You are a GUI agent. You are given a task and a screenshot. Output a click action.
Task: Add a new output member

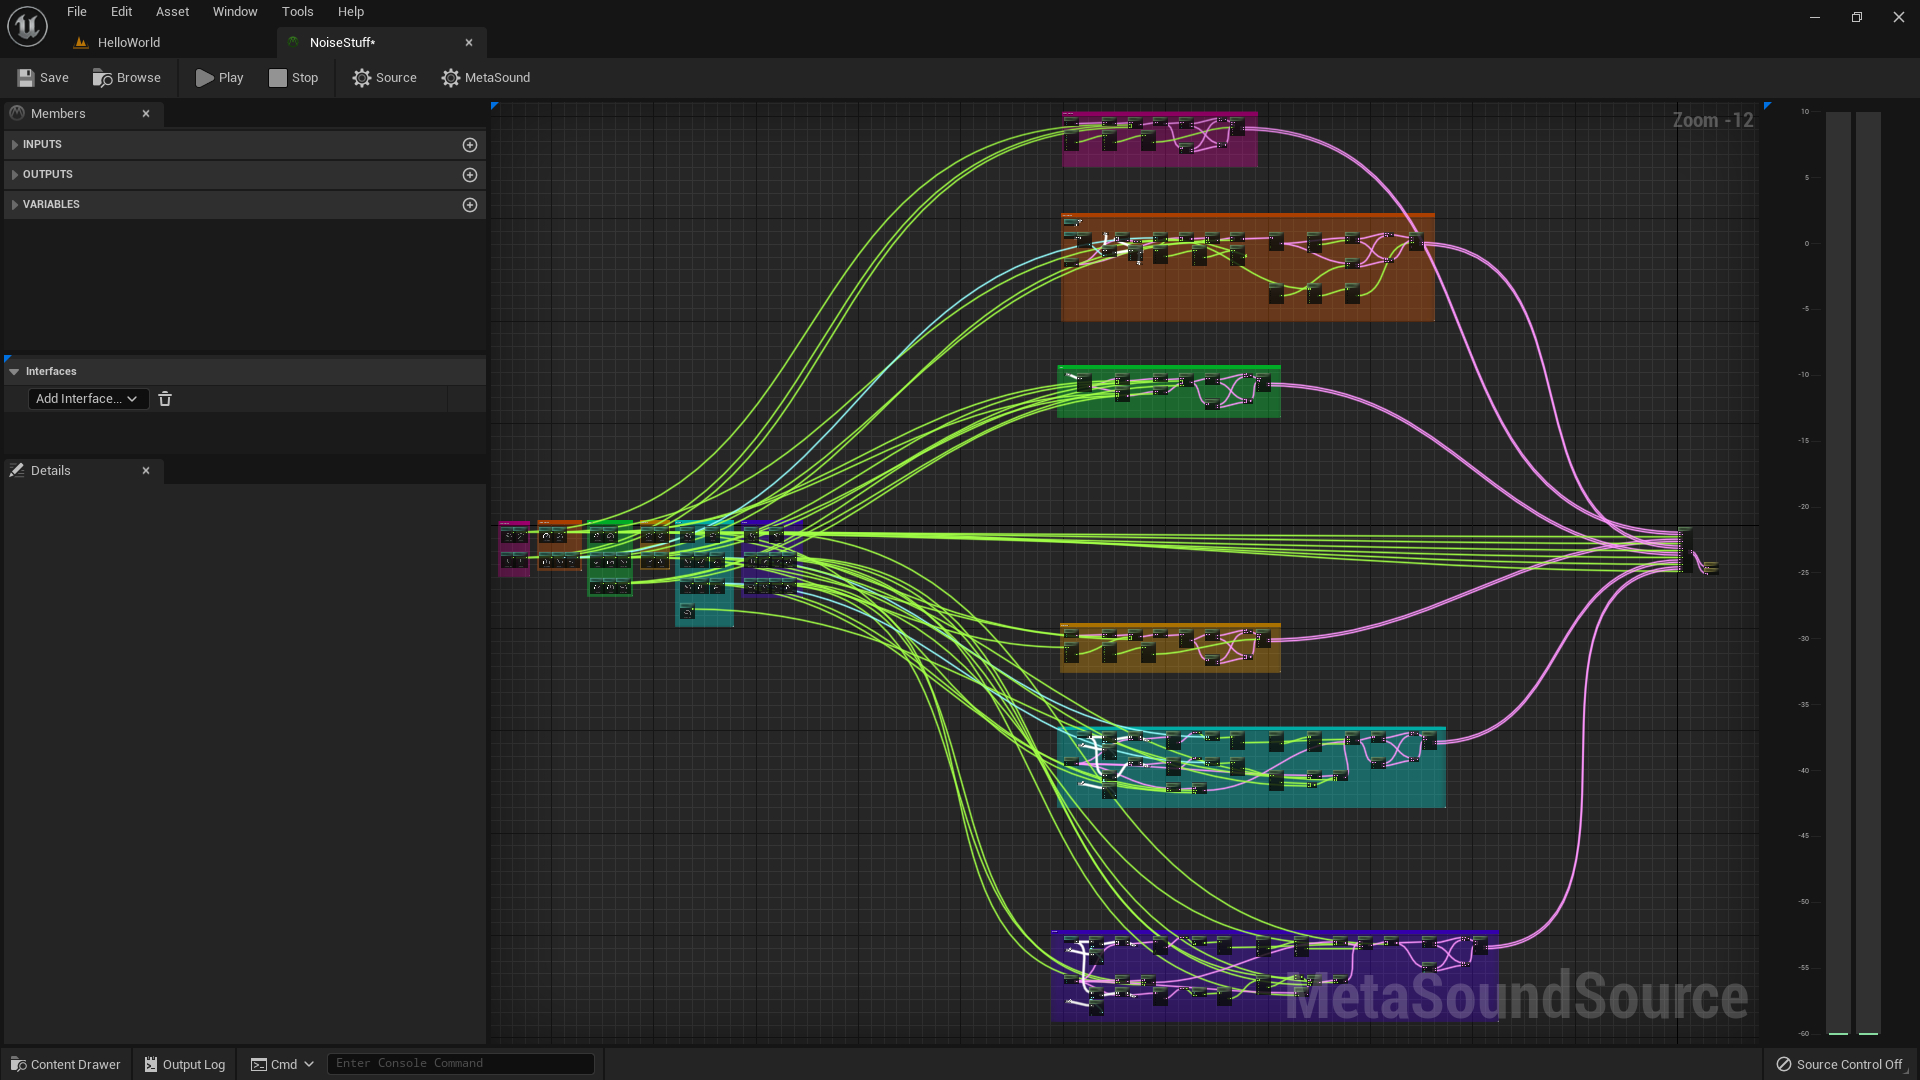click(x=470, y=175)
